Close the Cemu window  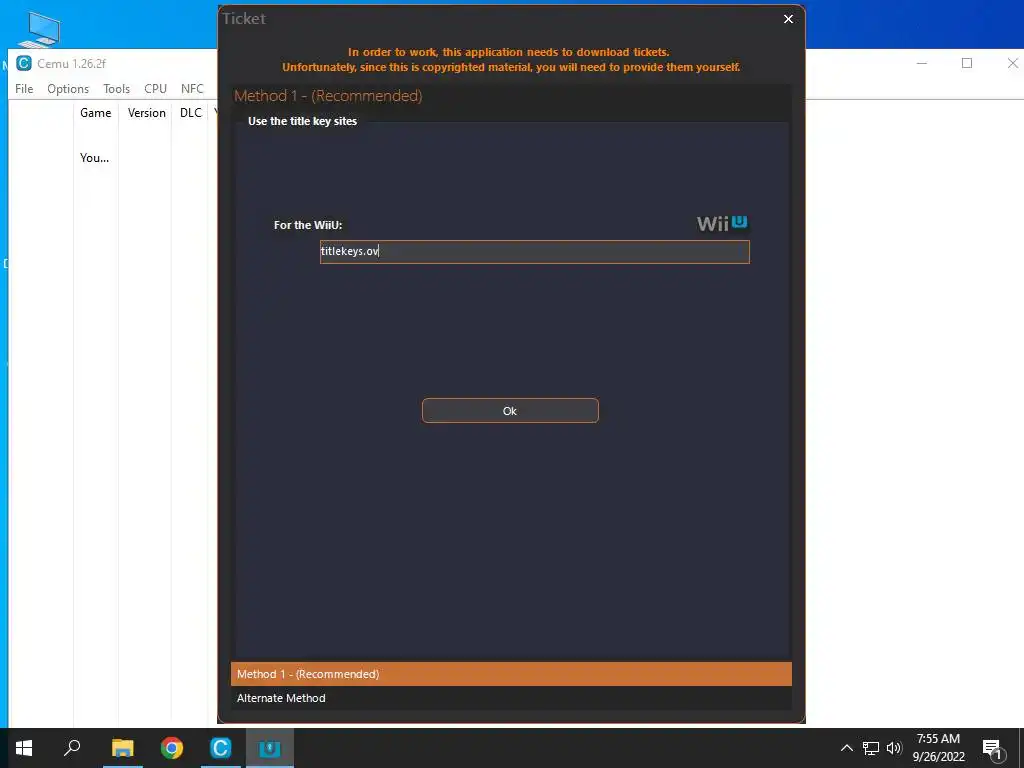coord(1012,63)
